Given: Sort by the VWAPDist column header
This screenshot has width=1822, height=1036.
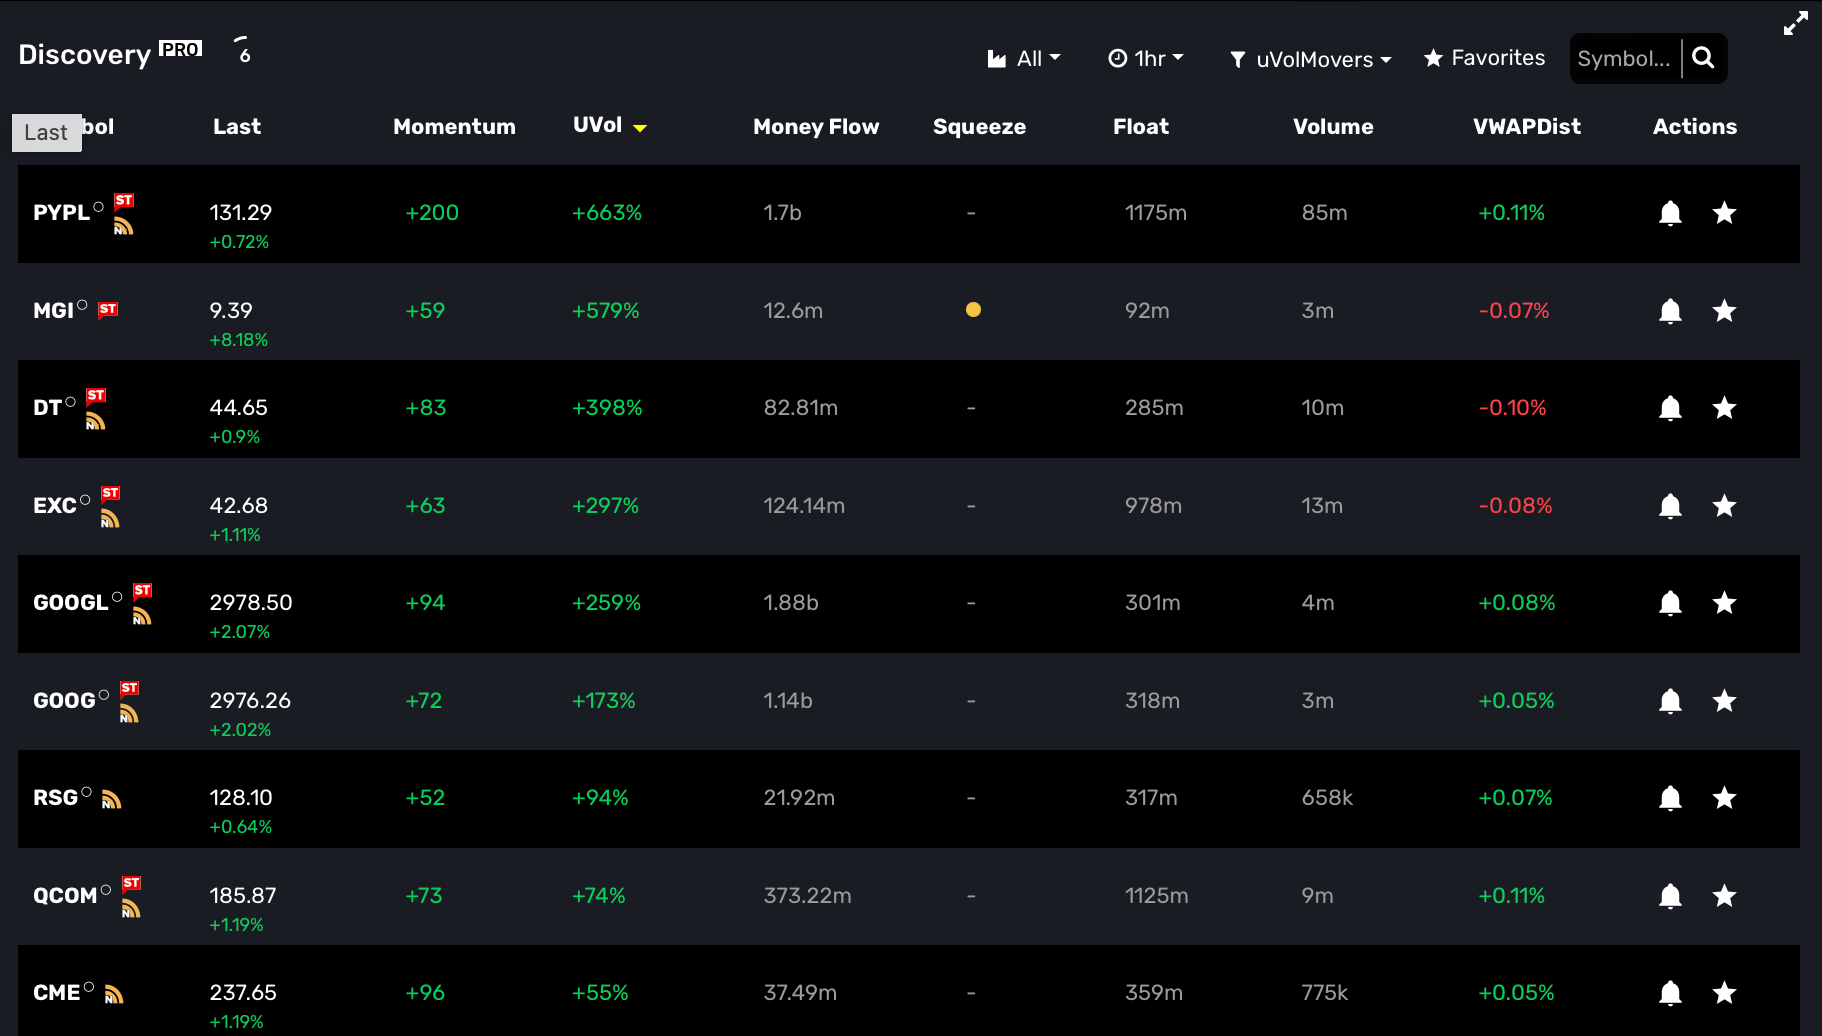Looking at the screenshot, I should [x=1527, y=126].
